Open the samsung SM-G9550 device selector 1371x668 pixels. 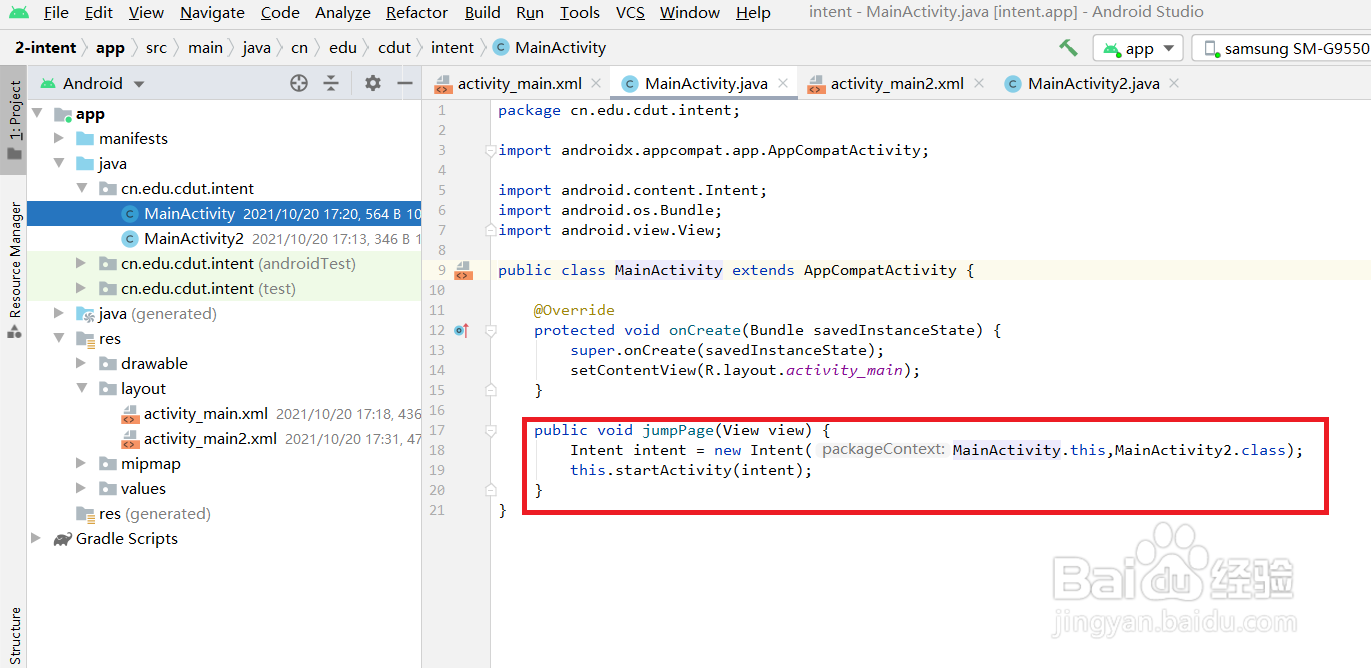1282,48
